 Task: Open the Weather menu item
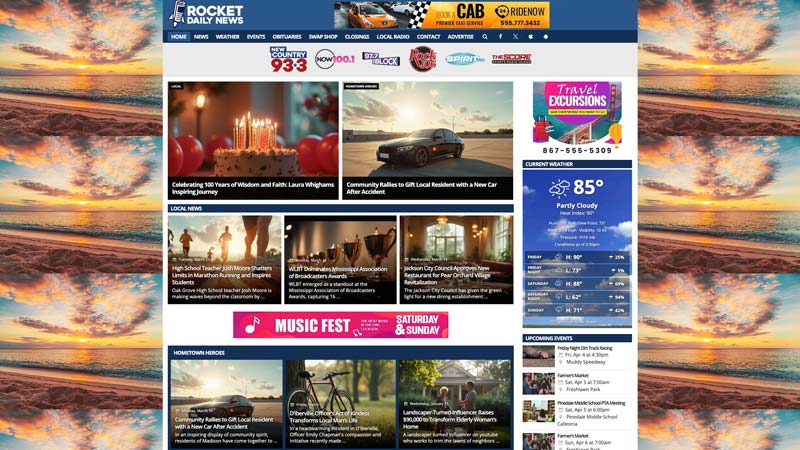pyautogui.click(x=228, y=36)
